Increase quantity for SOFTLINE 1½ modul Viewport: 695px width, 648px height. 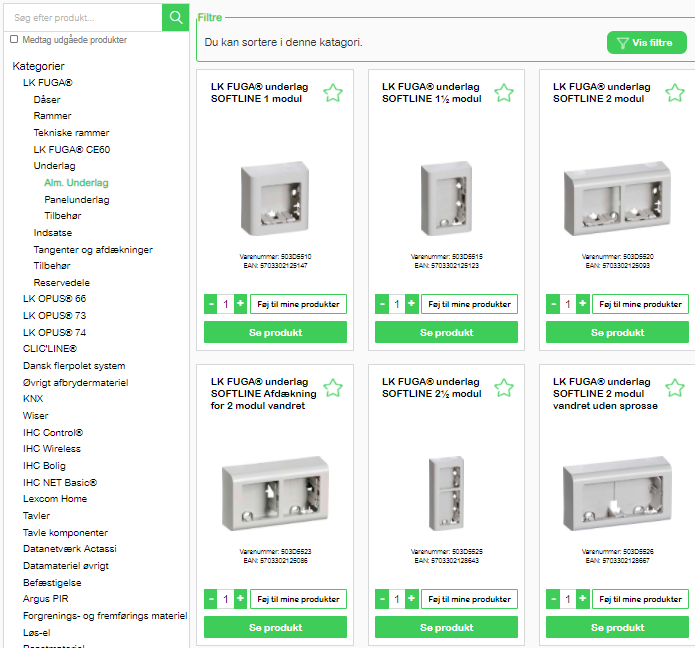coord(411,304)
